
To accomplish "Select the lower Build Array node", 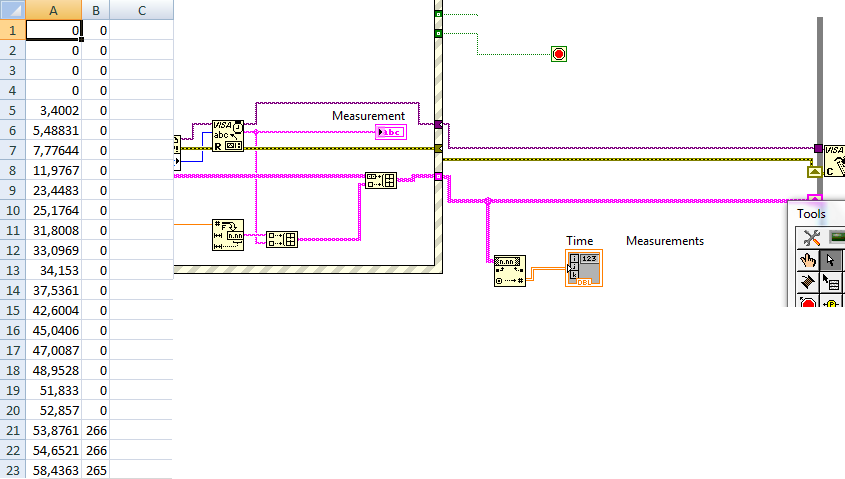I will [282, 239].
